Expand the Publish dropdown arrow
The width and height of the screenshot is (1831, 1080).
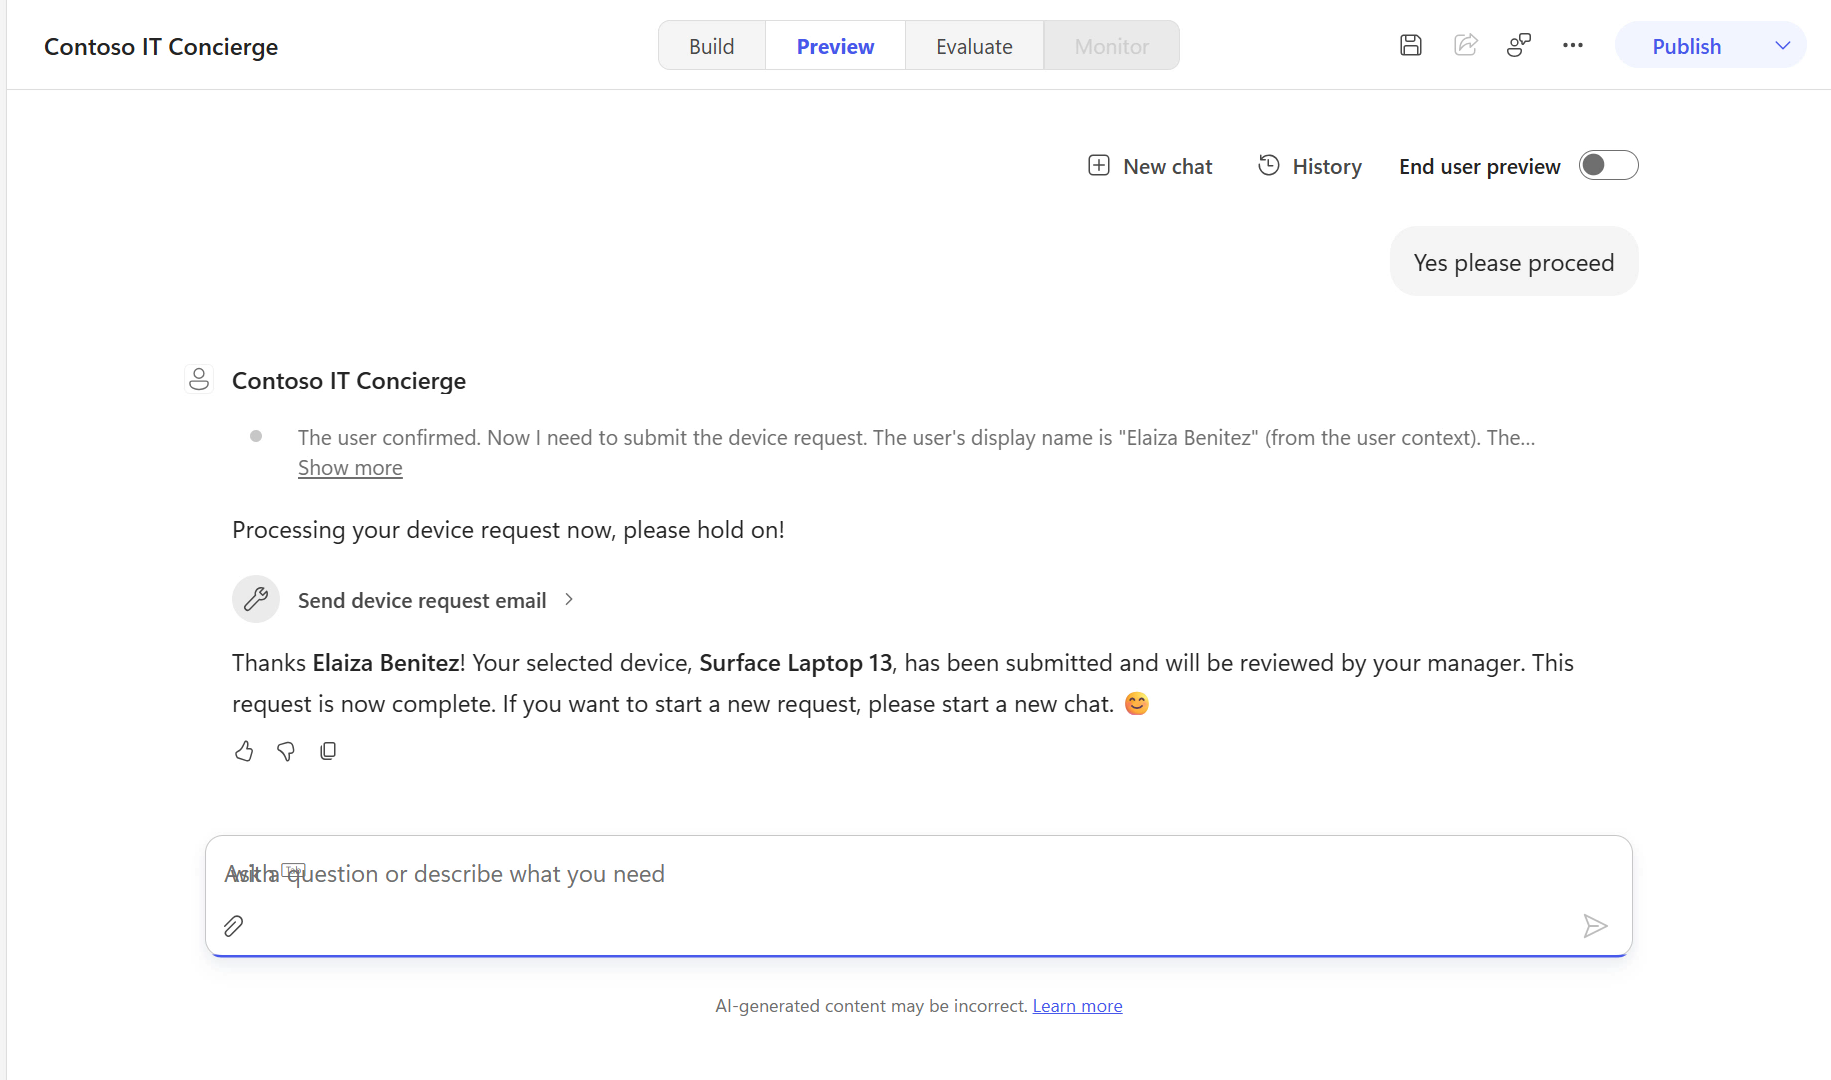pos(1782,45)
